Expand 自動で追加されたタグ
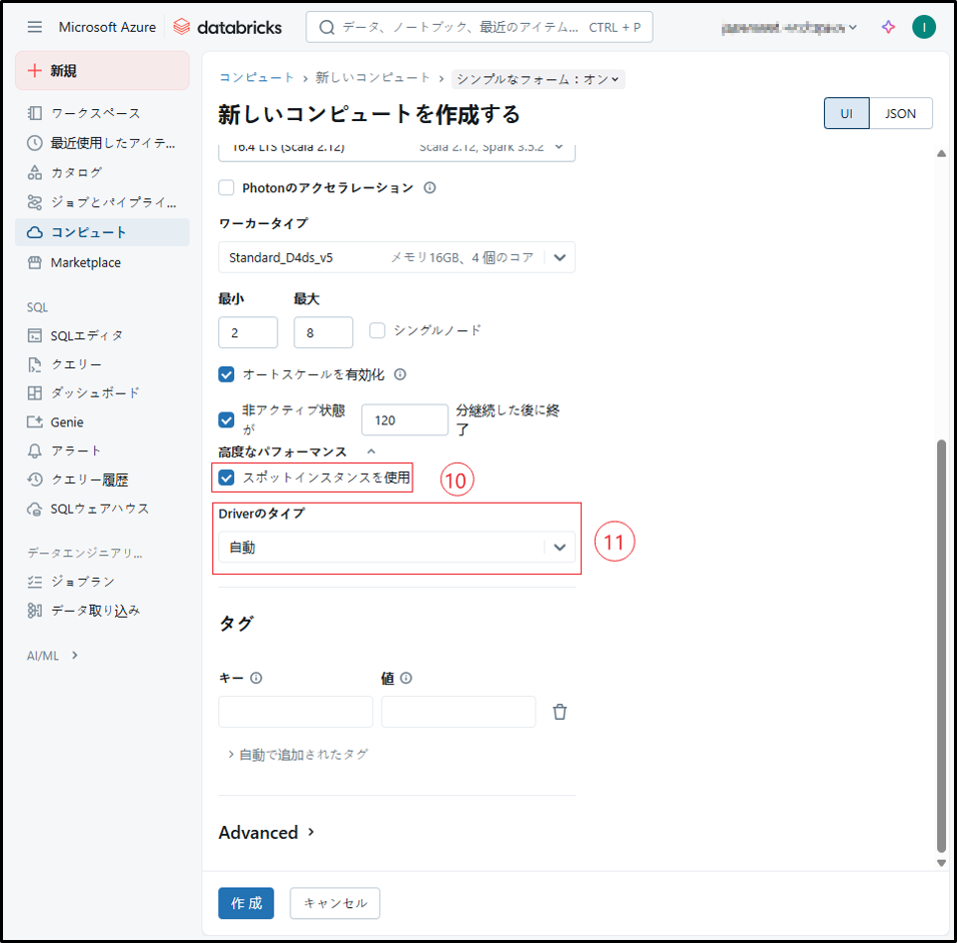Screen dimensions: 957x943 point(298,754)
